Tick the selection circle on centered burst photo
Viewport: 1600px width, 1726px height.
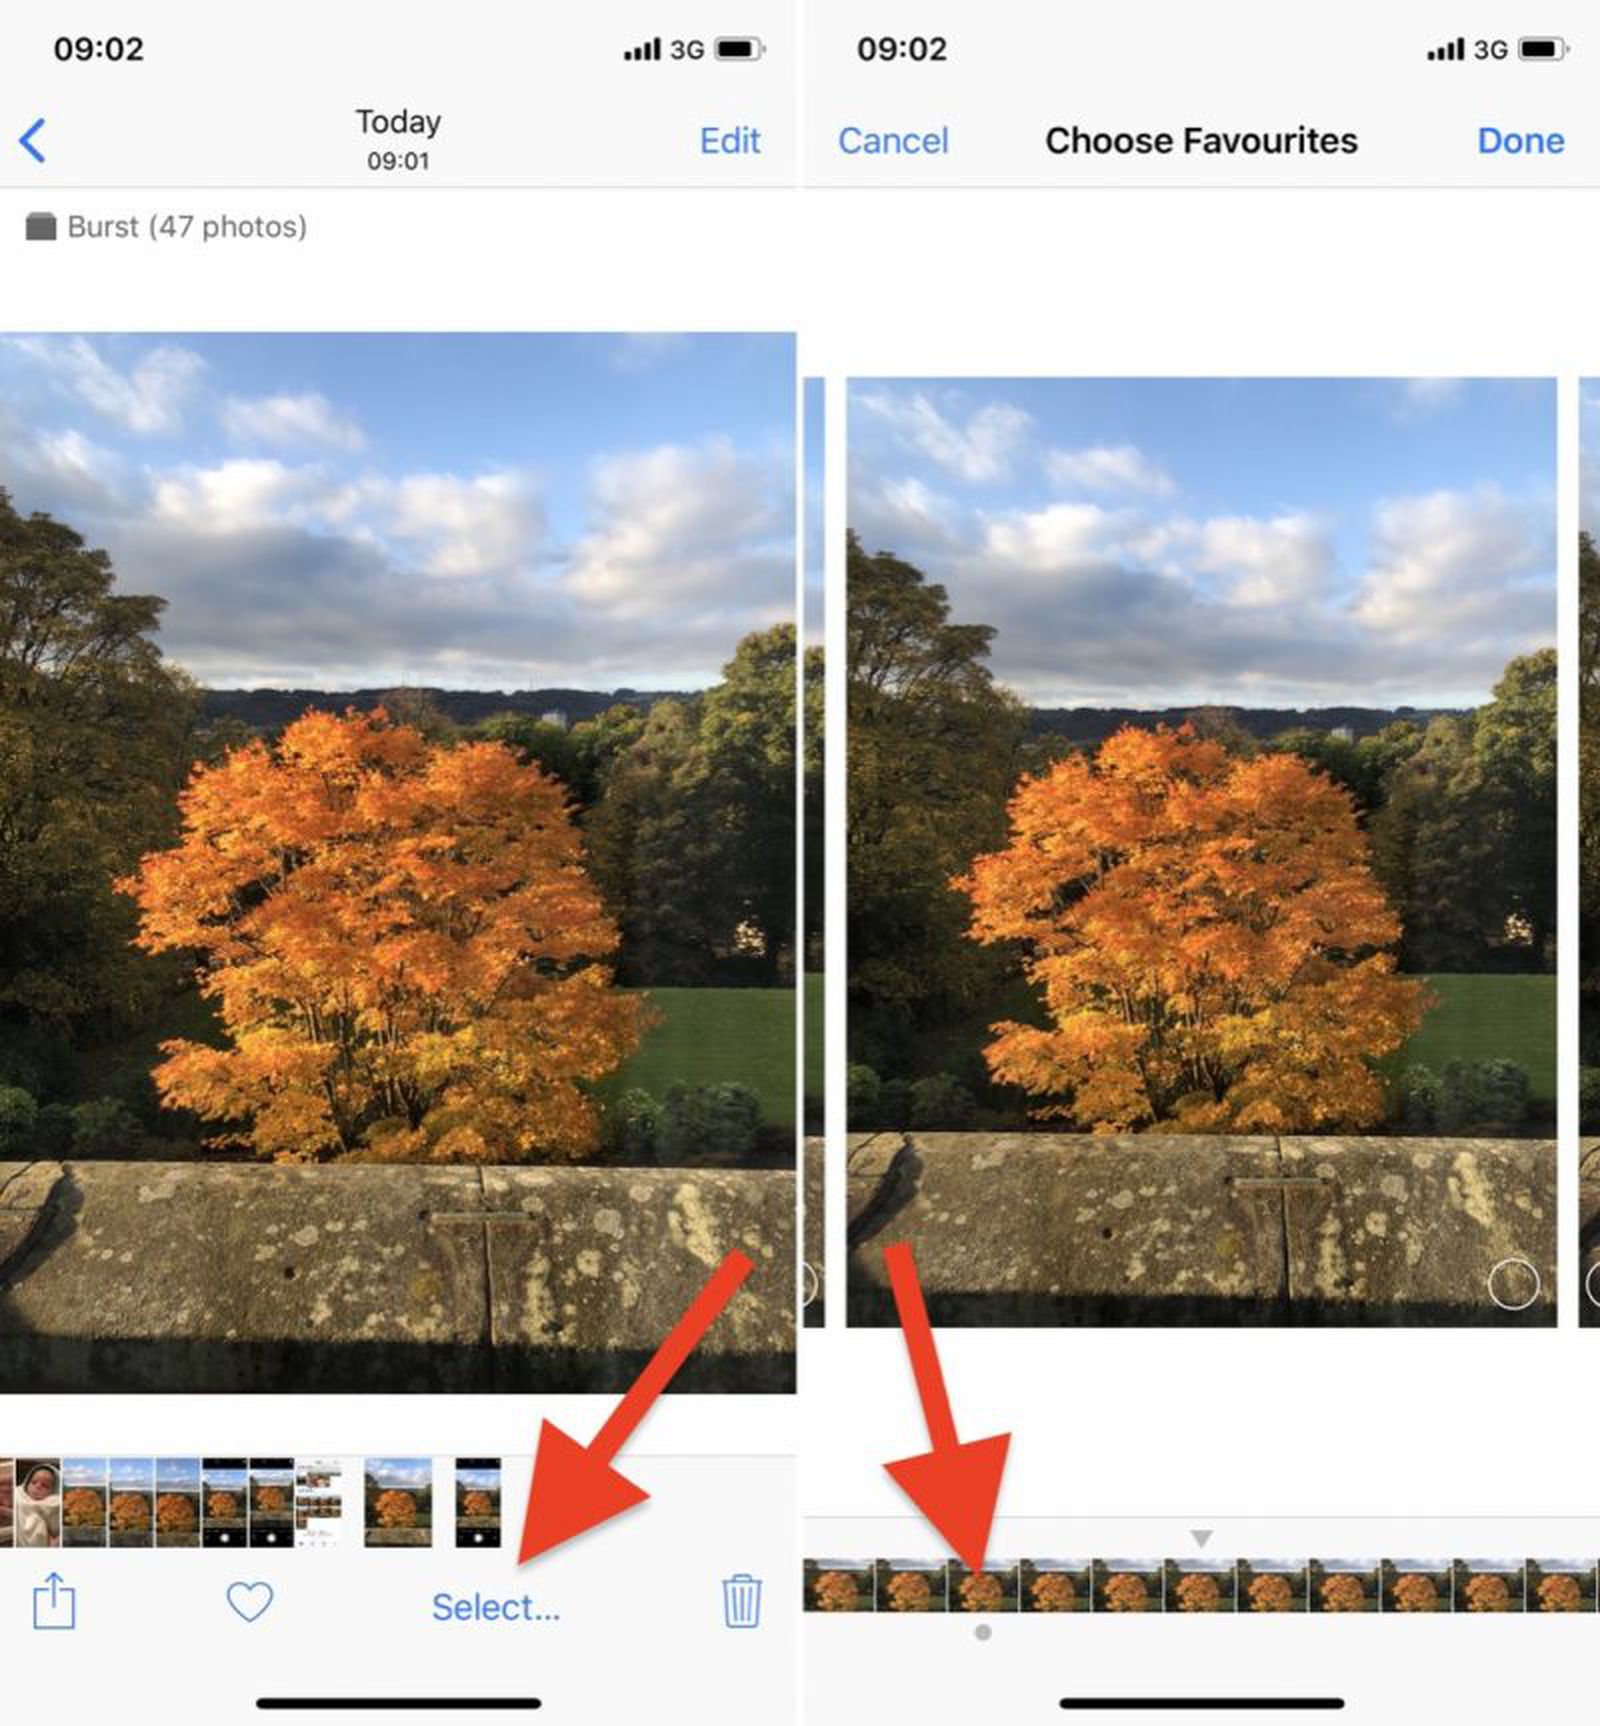(1513, 1283)
